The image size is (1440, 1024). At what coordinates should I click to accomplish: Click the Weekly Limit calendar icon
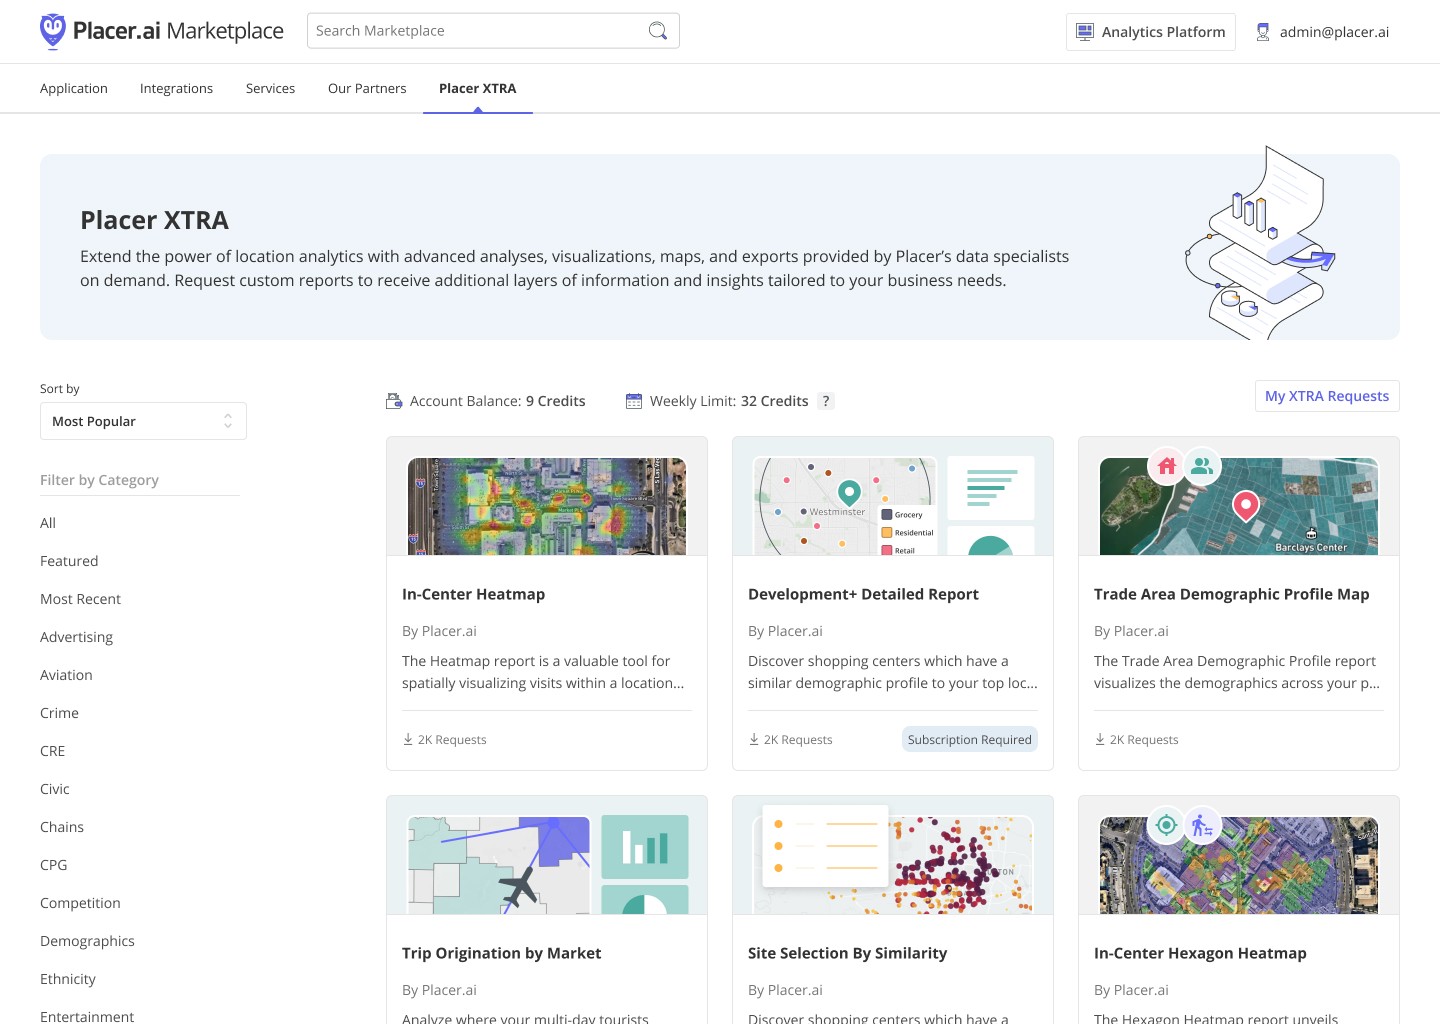point(634,401)
